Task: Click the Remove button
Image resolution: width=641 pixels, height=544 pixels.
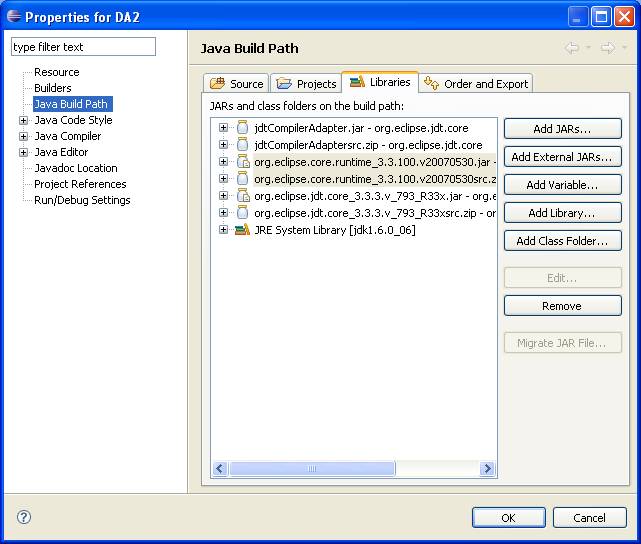Action: pyautogui.click(x=563, y=306)
